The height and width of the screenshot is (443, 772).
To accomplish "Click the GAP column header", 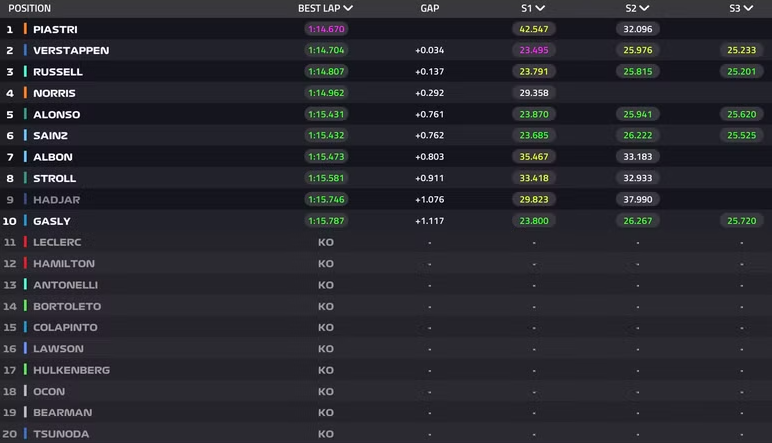I will click(x=429, y=8).
